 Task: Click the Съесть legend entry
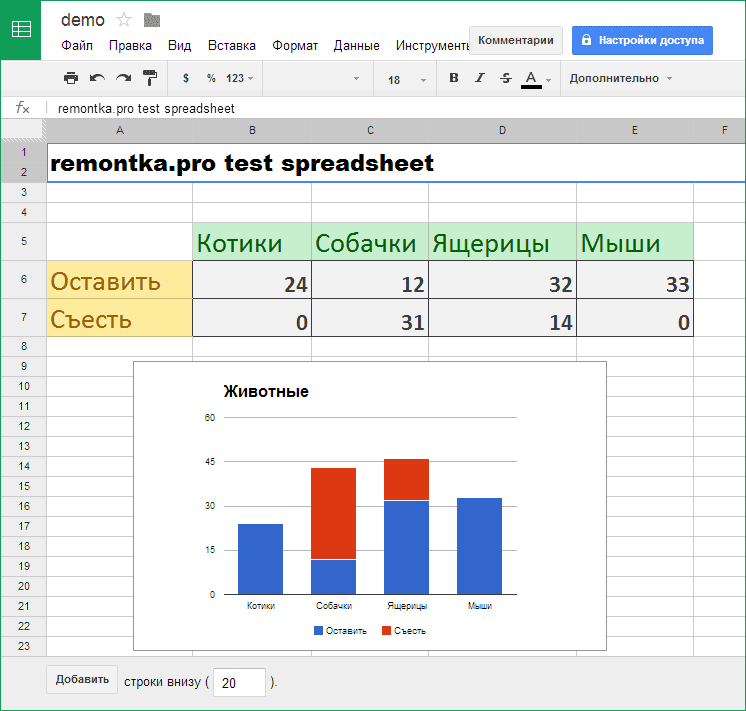pos(404,631)
